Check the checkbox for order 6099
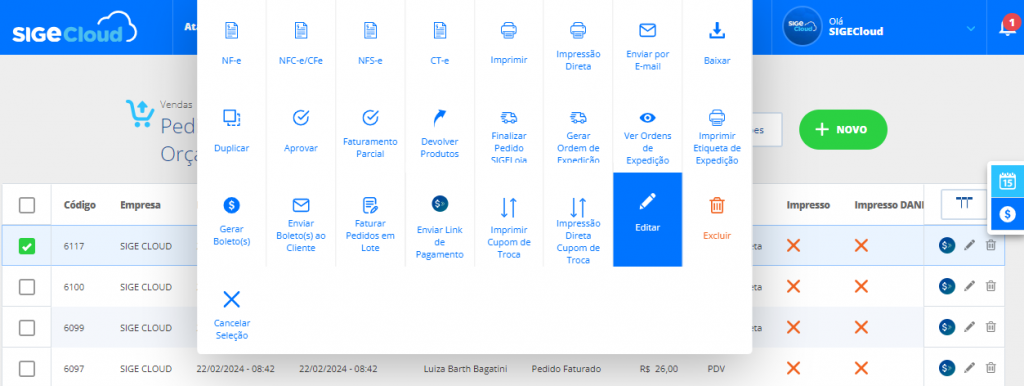Screen dimensions: 1024x386 (x=27, y=327)
